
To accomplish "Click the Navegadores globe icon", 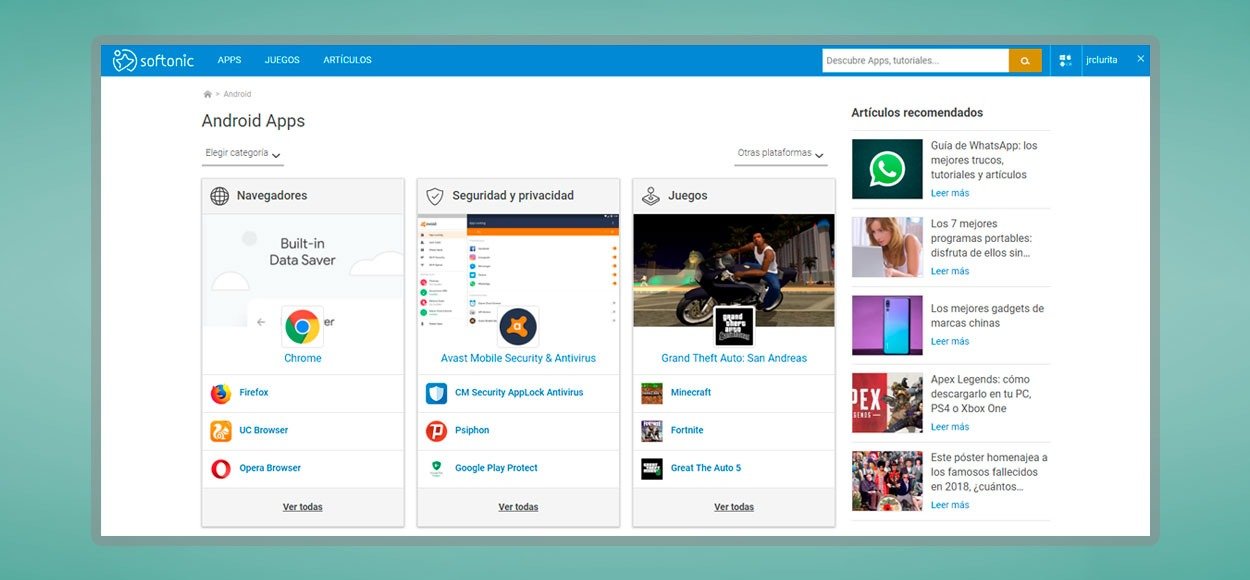I will point(220,196).
